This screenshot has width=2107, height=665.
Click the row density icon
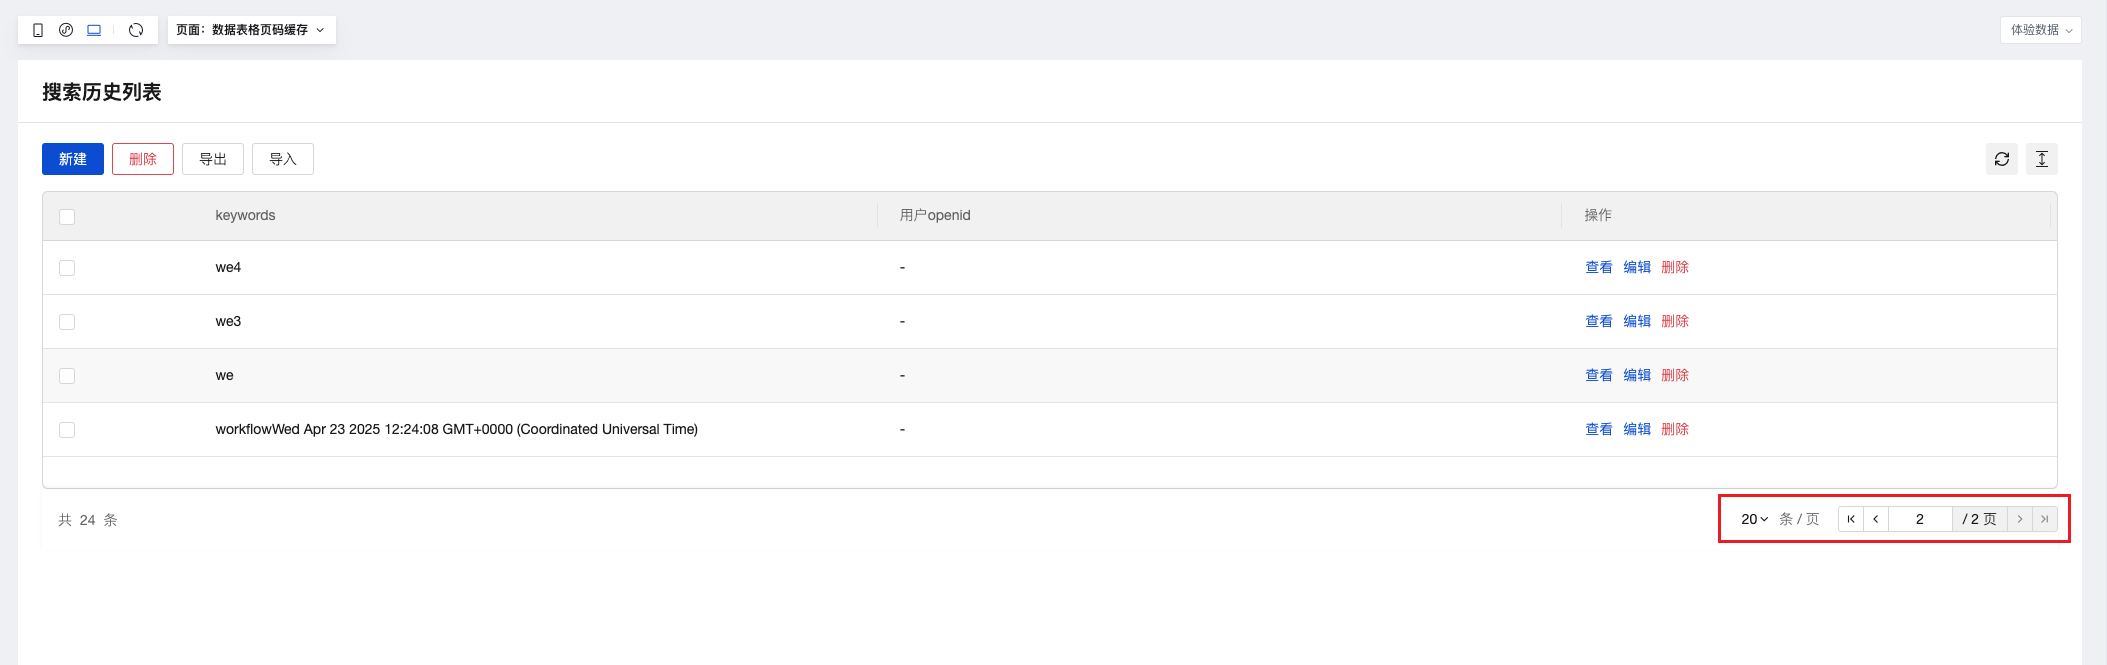(x=2042, y=159)
